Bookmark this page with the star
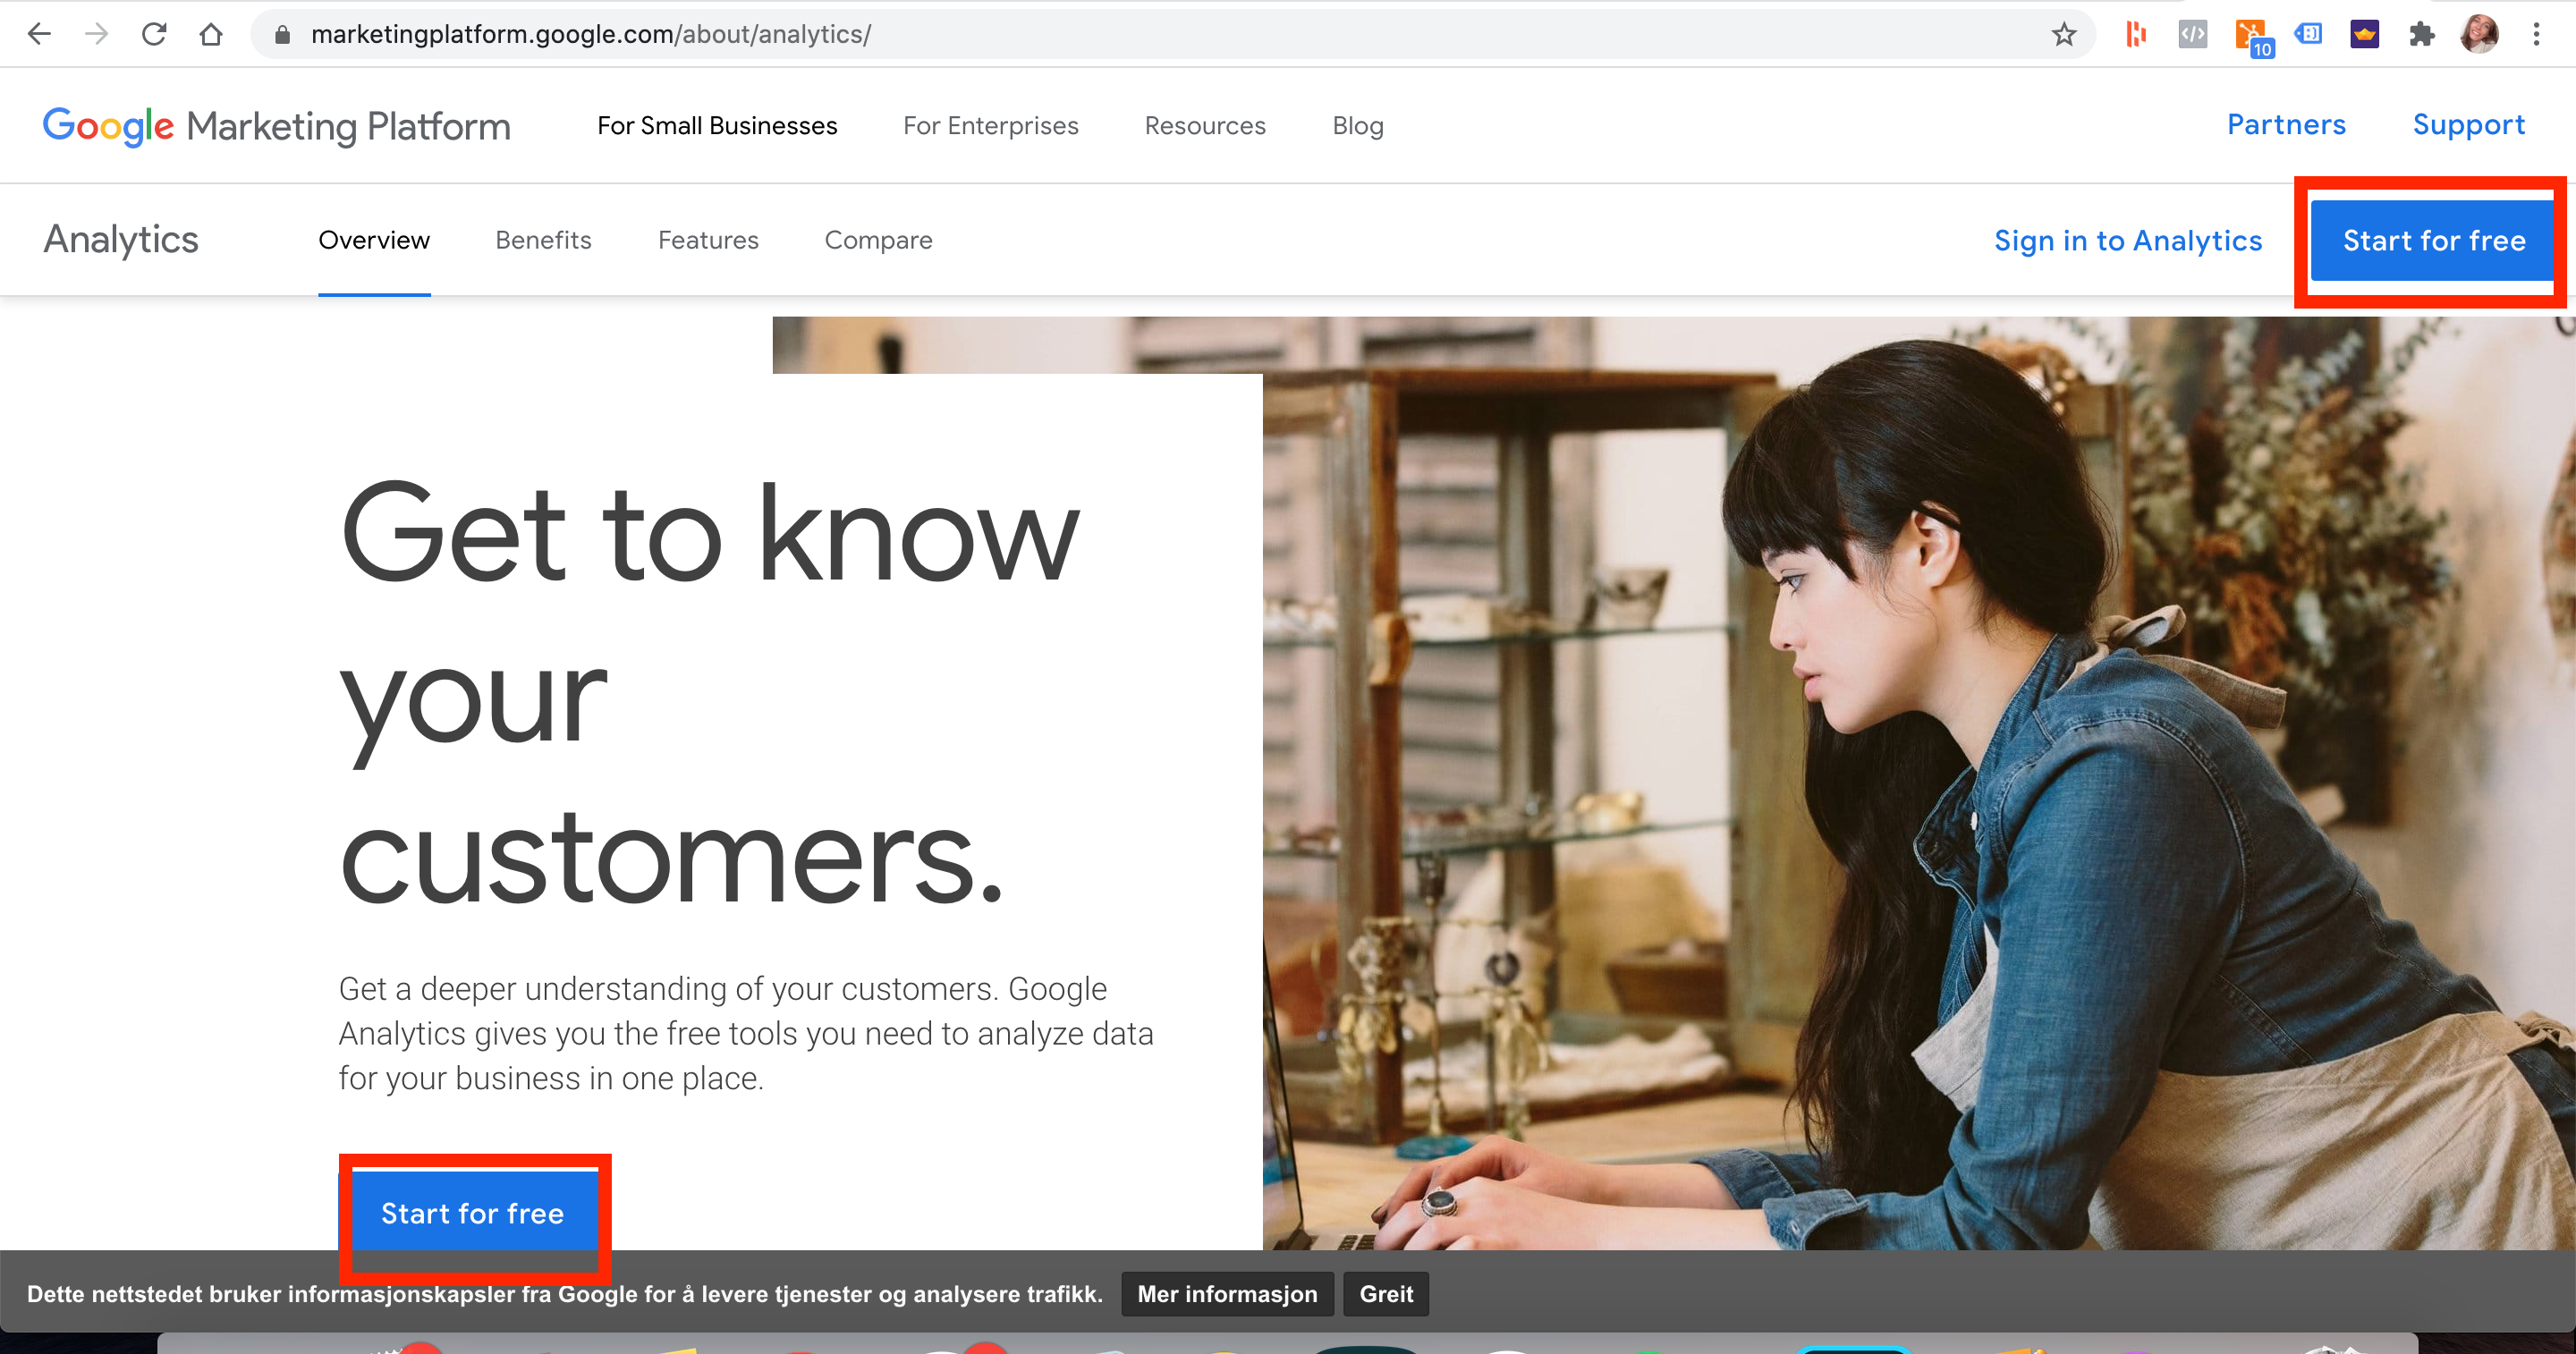This screenshot has width=2576, height=1354. pyautogui.click(x=2063, y=35)
